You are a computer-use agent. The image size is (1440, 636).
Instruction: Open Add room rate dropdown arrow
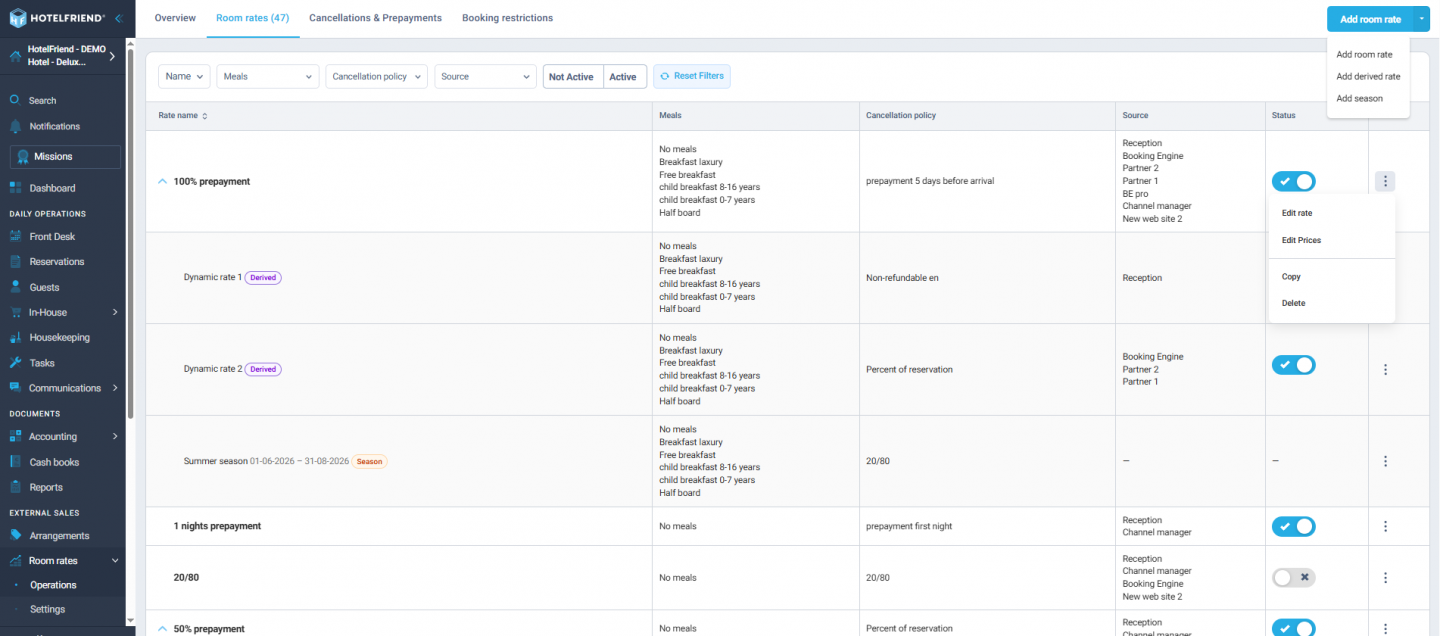click(x=1422, y=19)
